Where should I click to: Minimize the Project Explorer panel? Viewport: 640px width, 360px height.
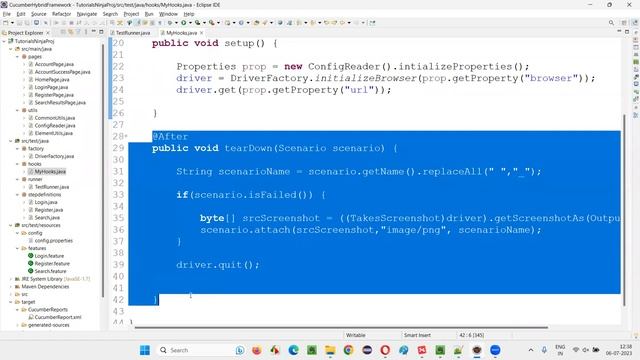pos(94,32)
